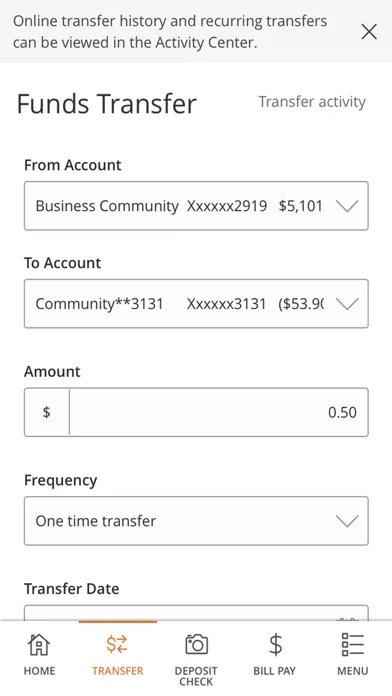Viewport: 392px width, 696px height.
Task: Choose the One time transfer option box
Action: [196, 521]
